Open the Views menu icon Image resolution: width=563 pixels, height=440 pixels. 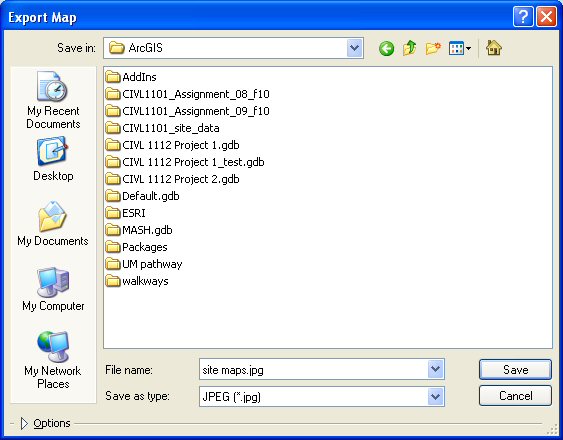pyautogui.click(x=460, y=48)
